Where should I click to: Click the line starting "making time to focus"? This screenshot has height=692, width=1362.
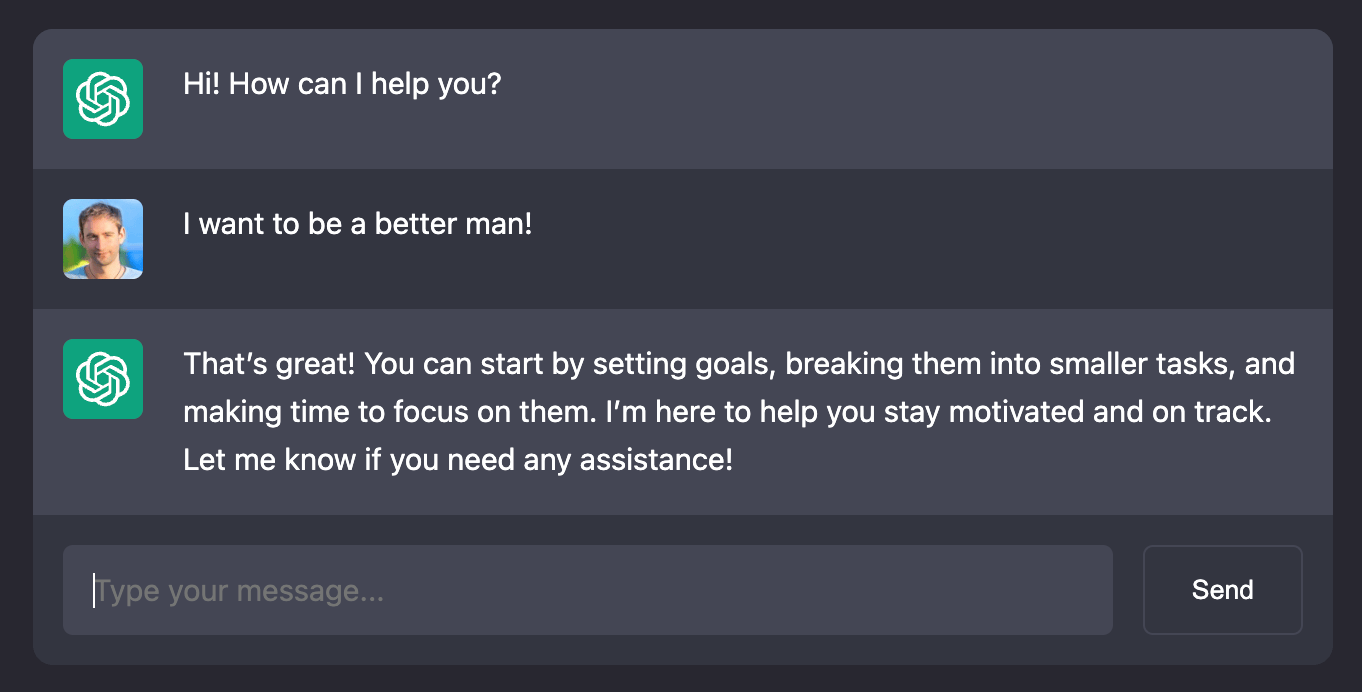point(727,412)
